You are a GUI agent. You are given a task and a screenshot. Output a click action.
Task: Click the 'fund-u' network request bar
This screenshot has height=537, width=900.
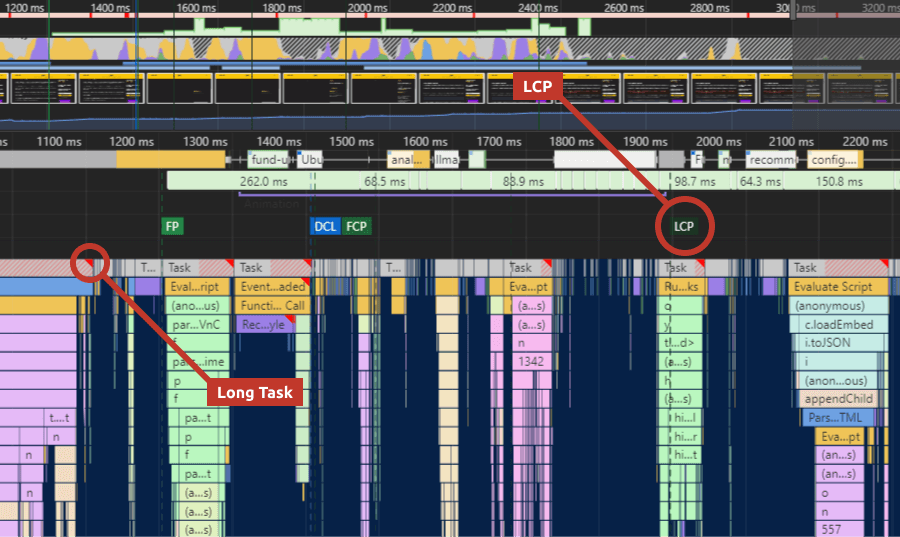click(x=271, y=160)
